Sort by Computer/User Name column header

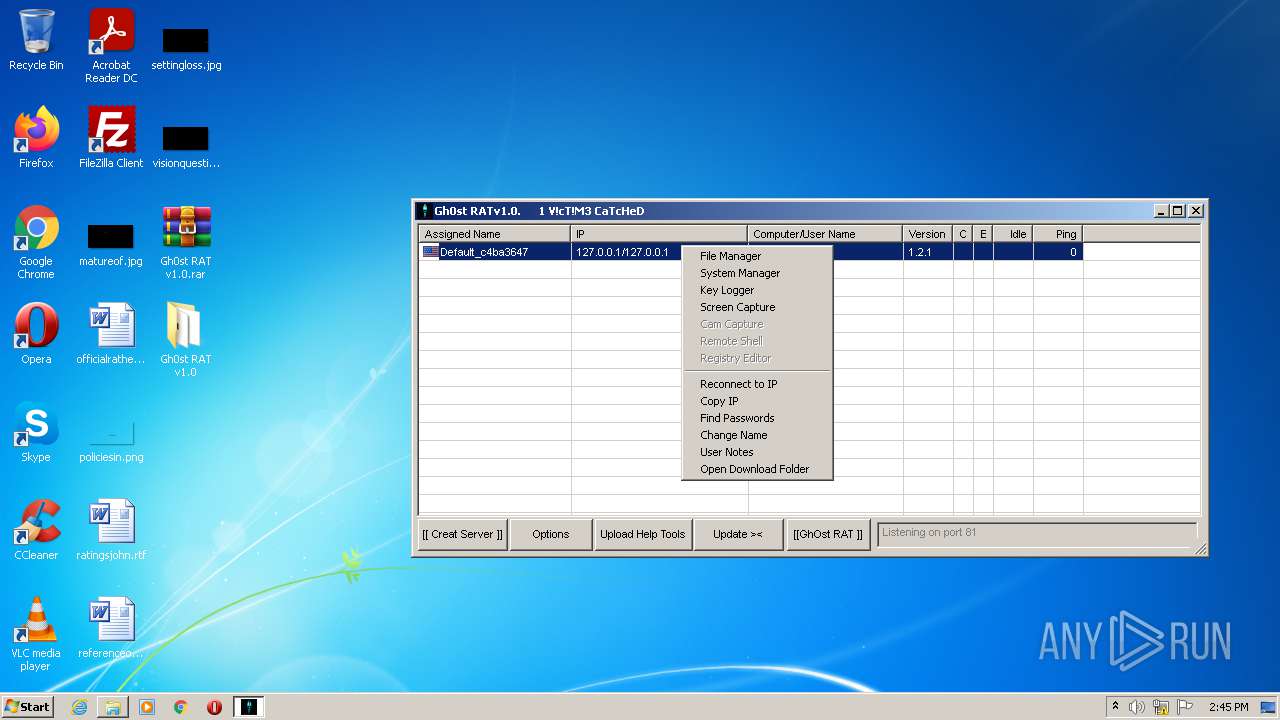click(825, 234)
